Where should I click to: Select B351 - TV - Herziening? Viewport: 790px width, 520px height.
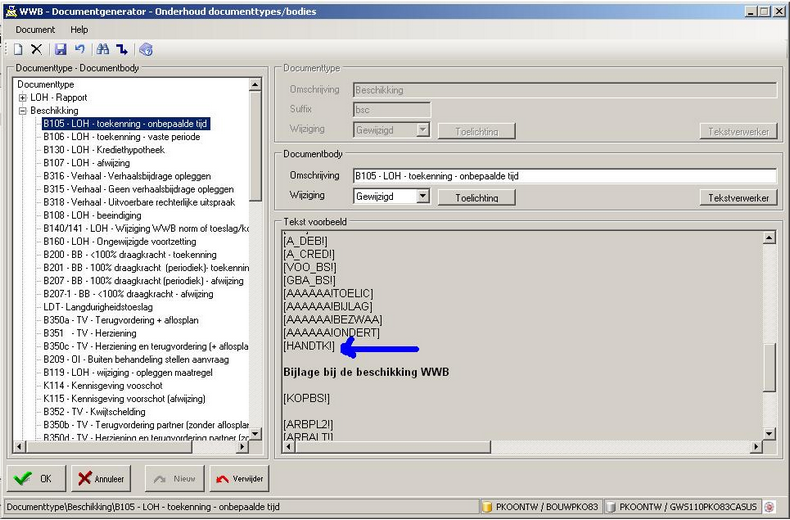pyautogui.click(x=90, y=334)
